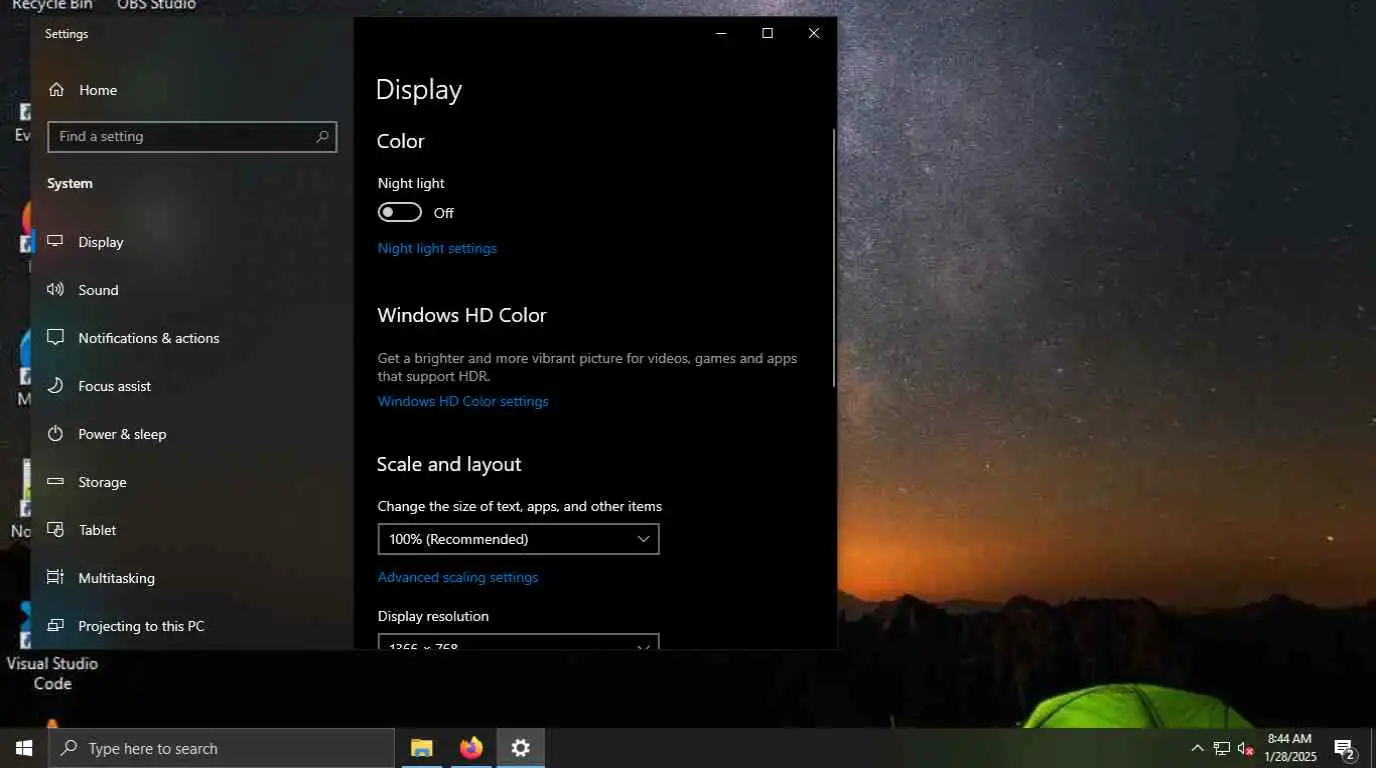
Task: Open the notification Action Center
Action: click(x=1345, y=749)
